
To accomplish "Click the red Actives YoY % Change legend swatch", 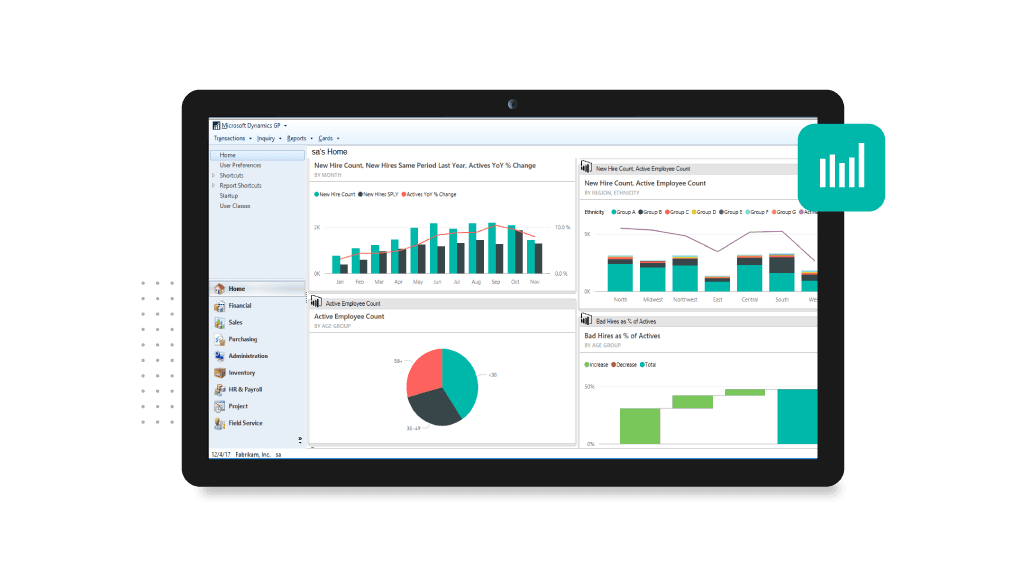I will (x=403, y=193).
